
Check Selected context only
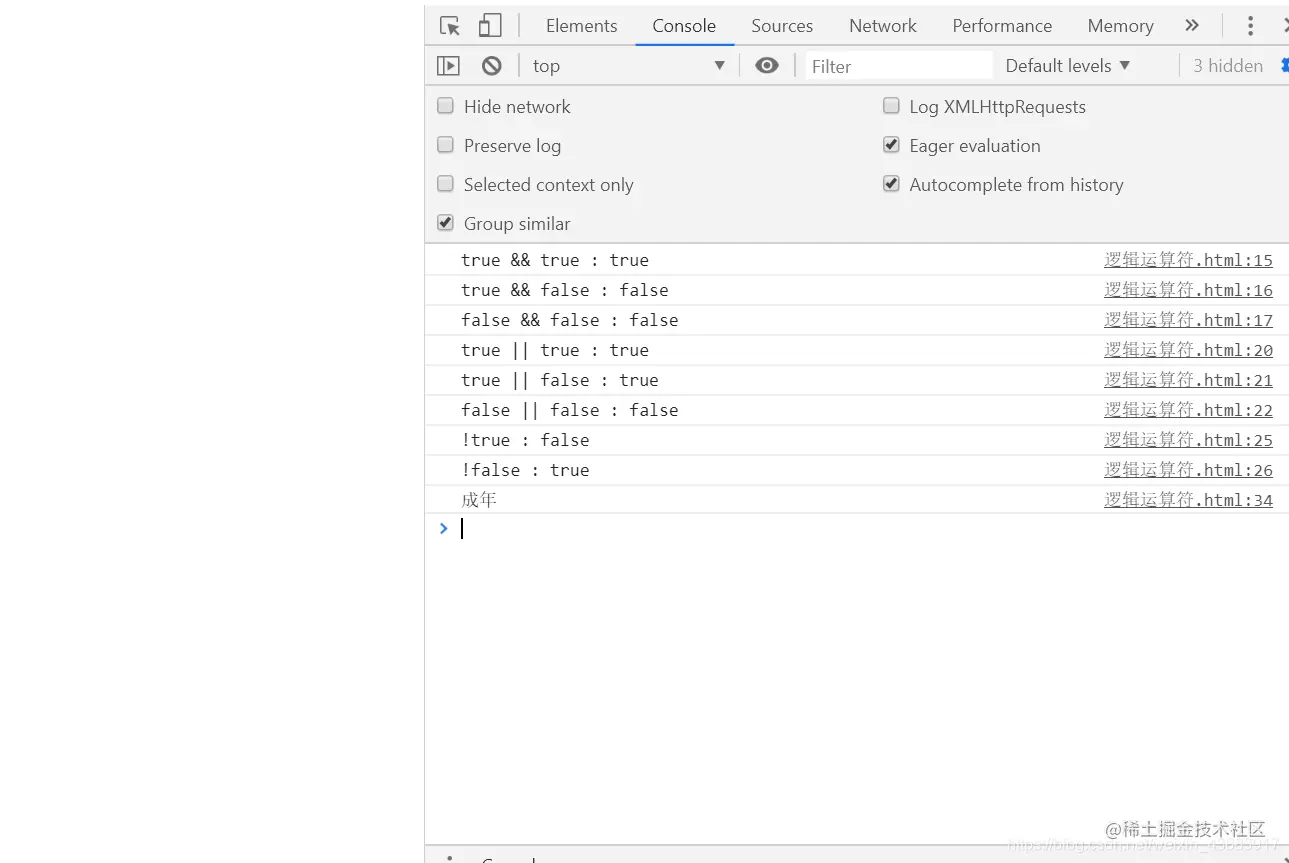click(446, 184)
